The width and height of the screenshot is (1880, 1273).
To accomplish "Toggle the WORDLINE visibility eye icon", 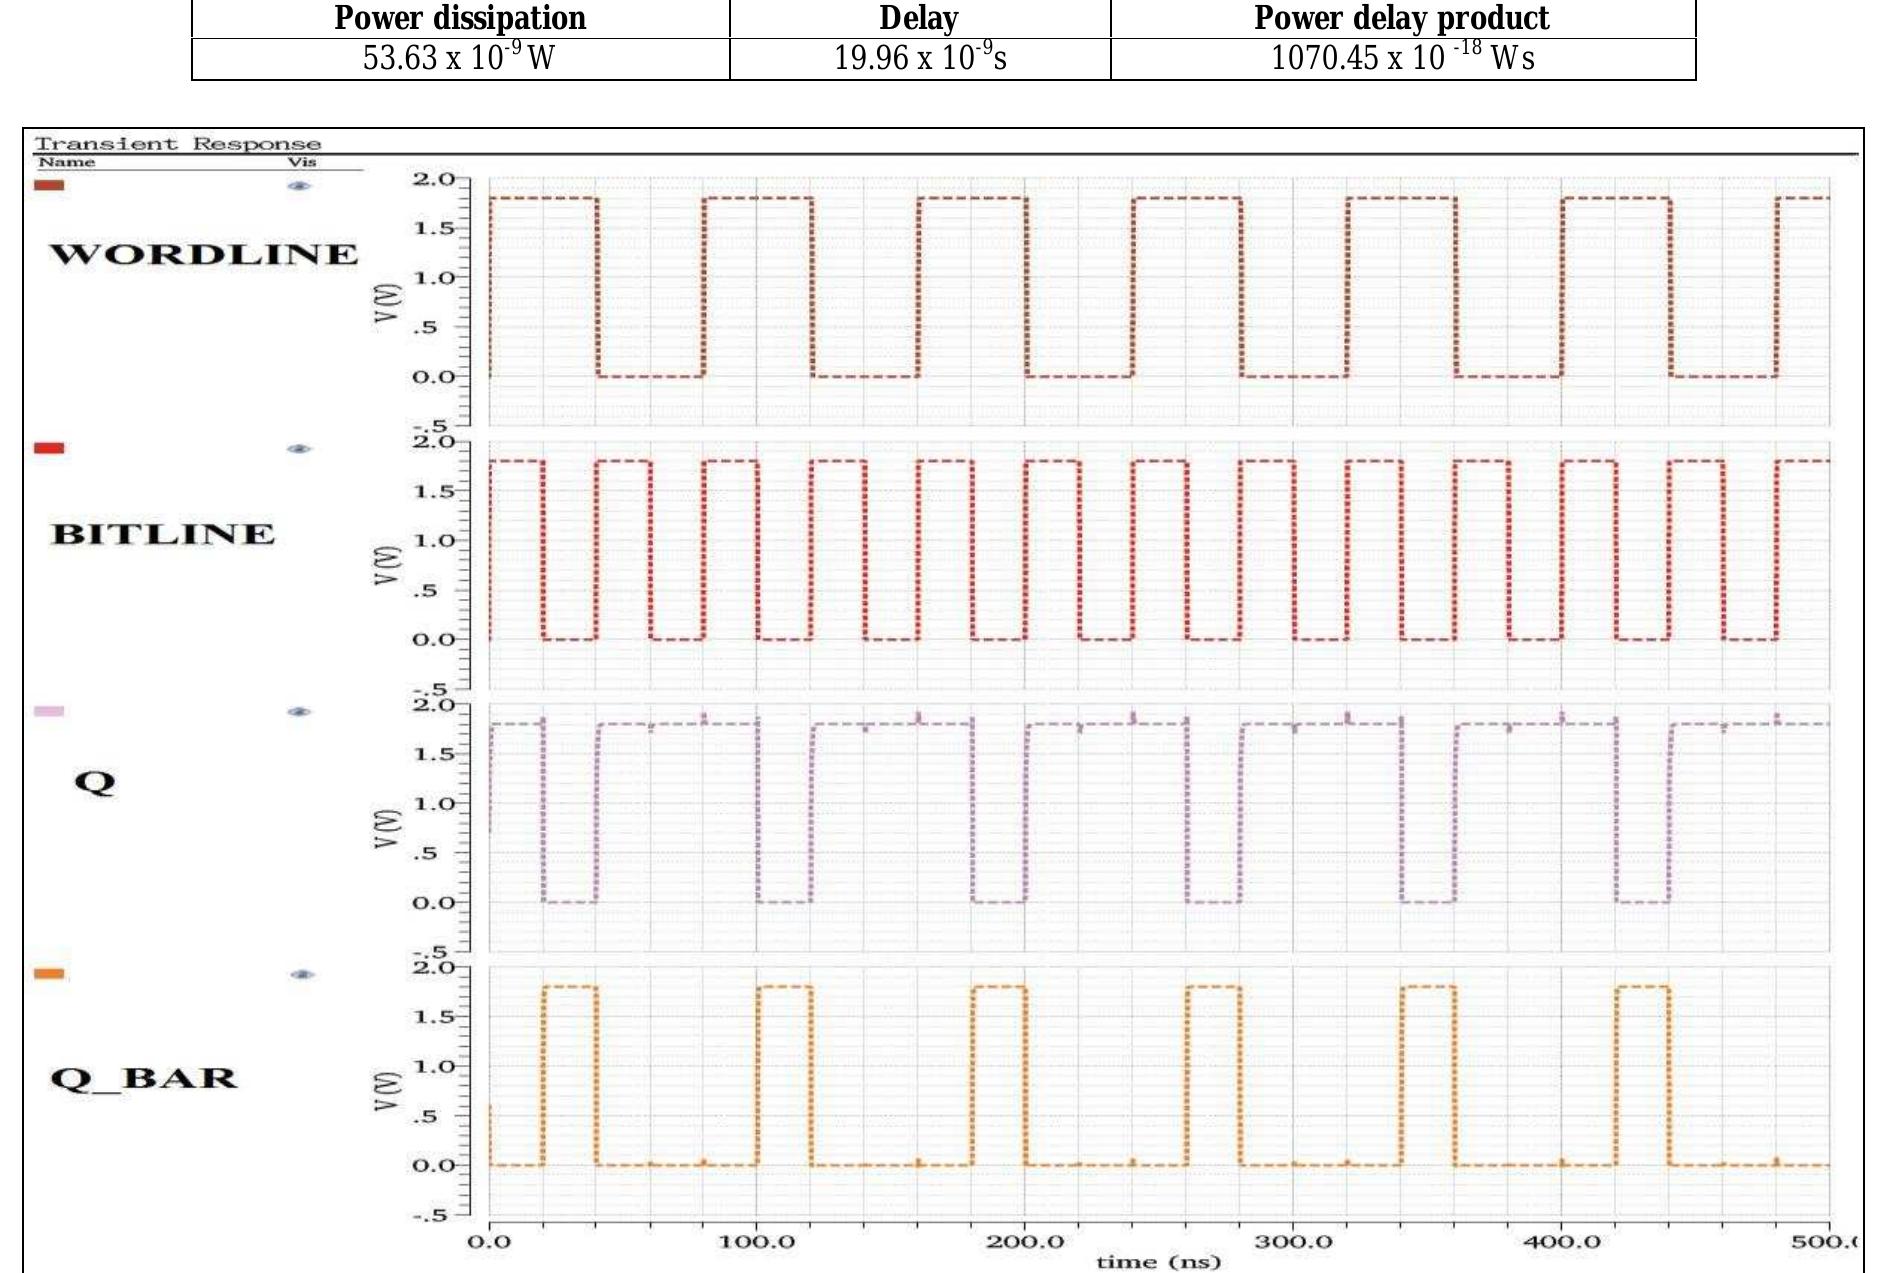I will point(299,185).
